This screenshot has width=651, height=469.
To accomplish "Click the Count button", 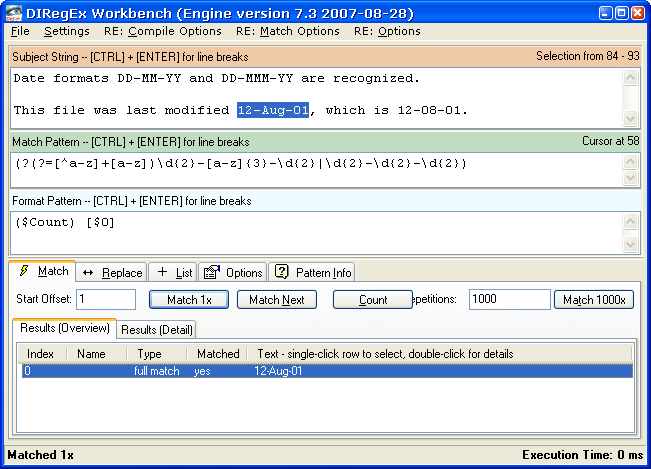I will pos(372,299).
